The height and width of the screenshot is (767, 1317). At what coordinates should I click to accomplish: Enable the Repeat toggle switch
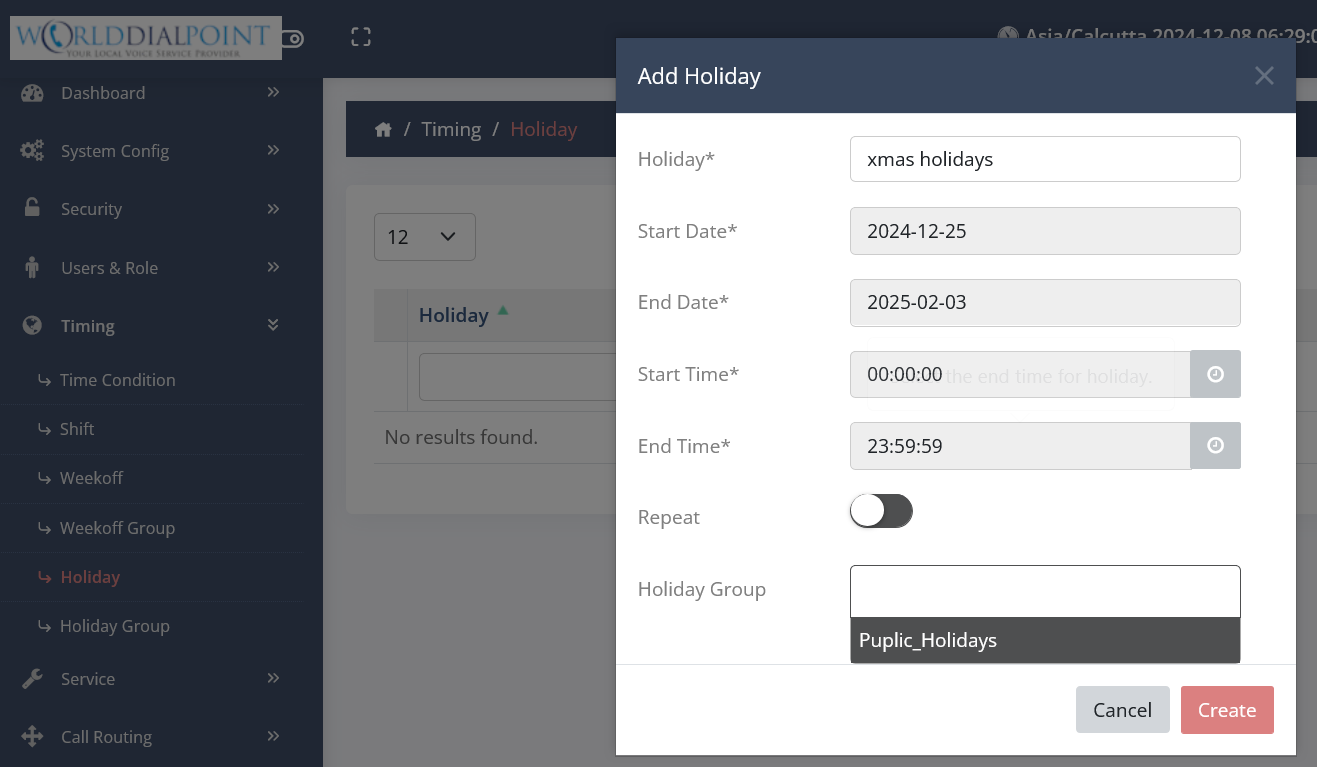881,511
